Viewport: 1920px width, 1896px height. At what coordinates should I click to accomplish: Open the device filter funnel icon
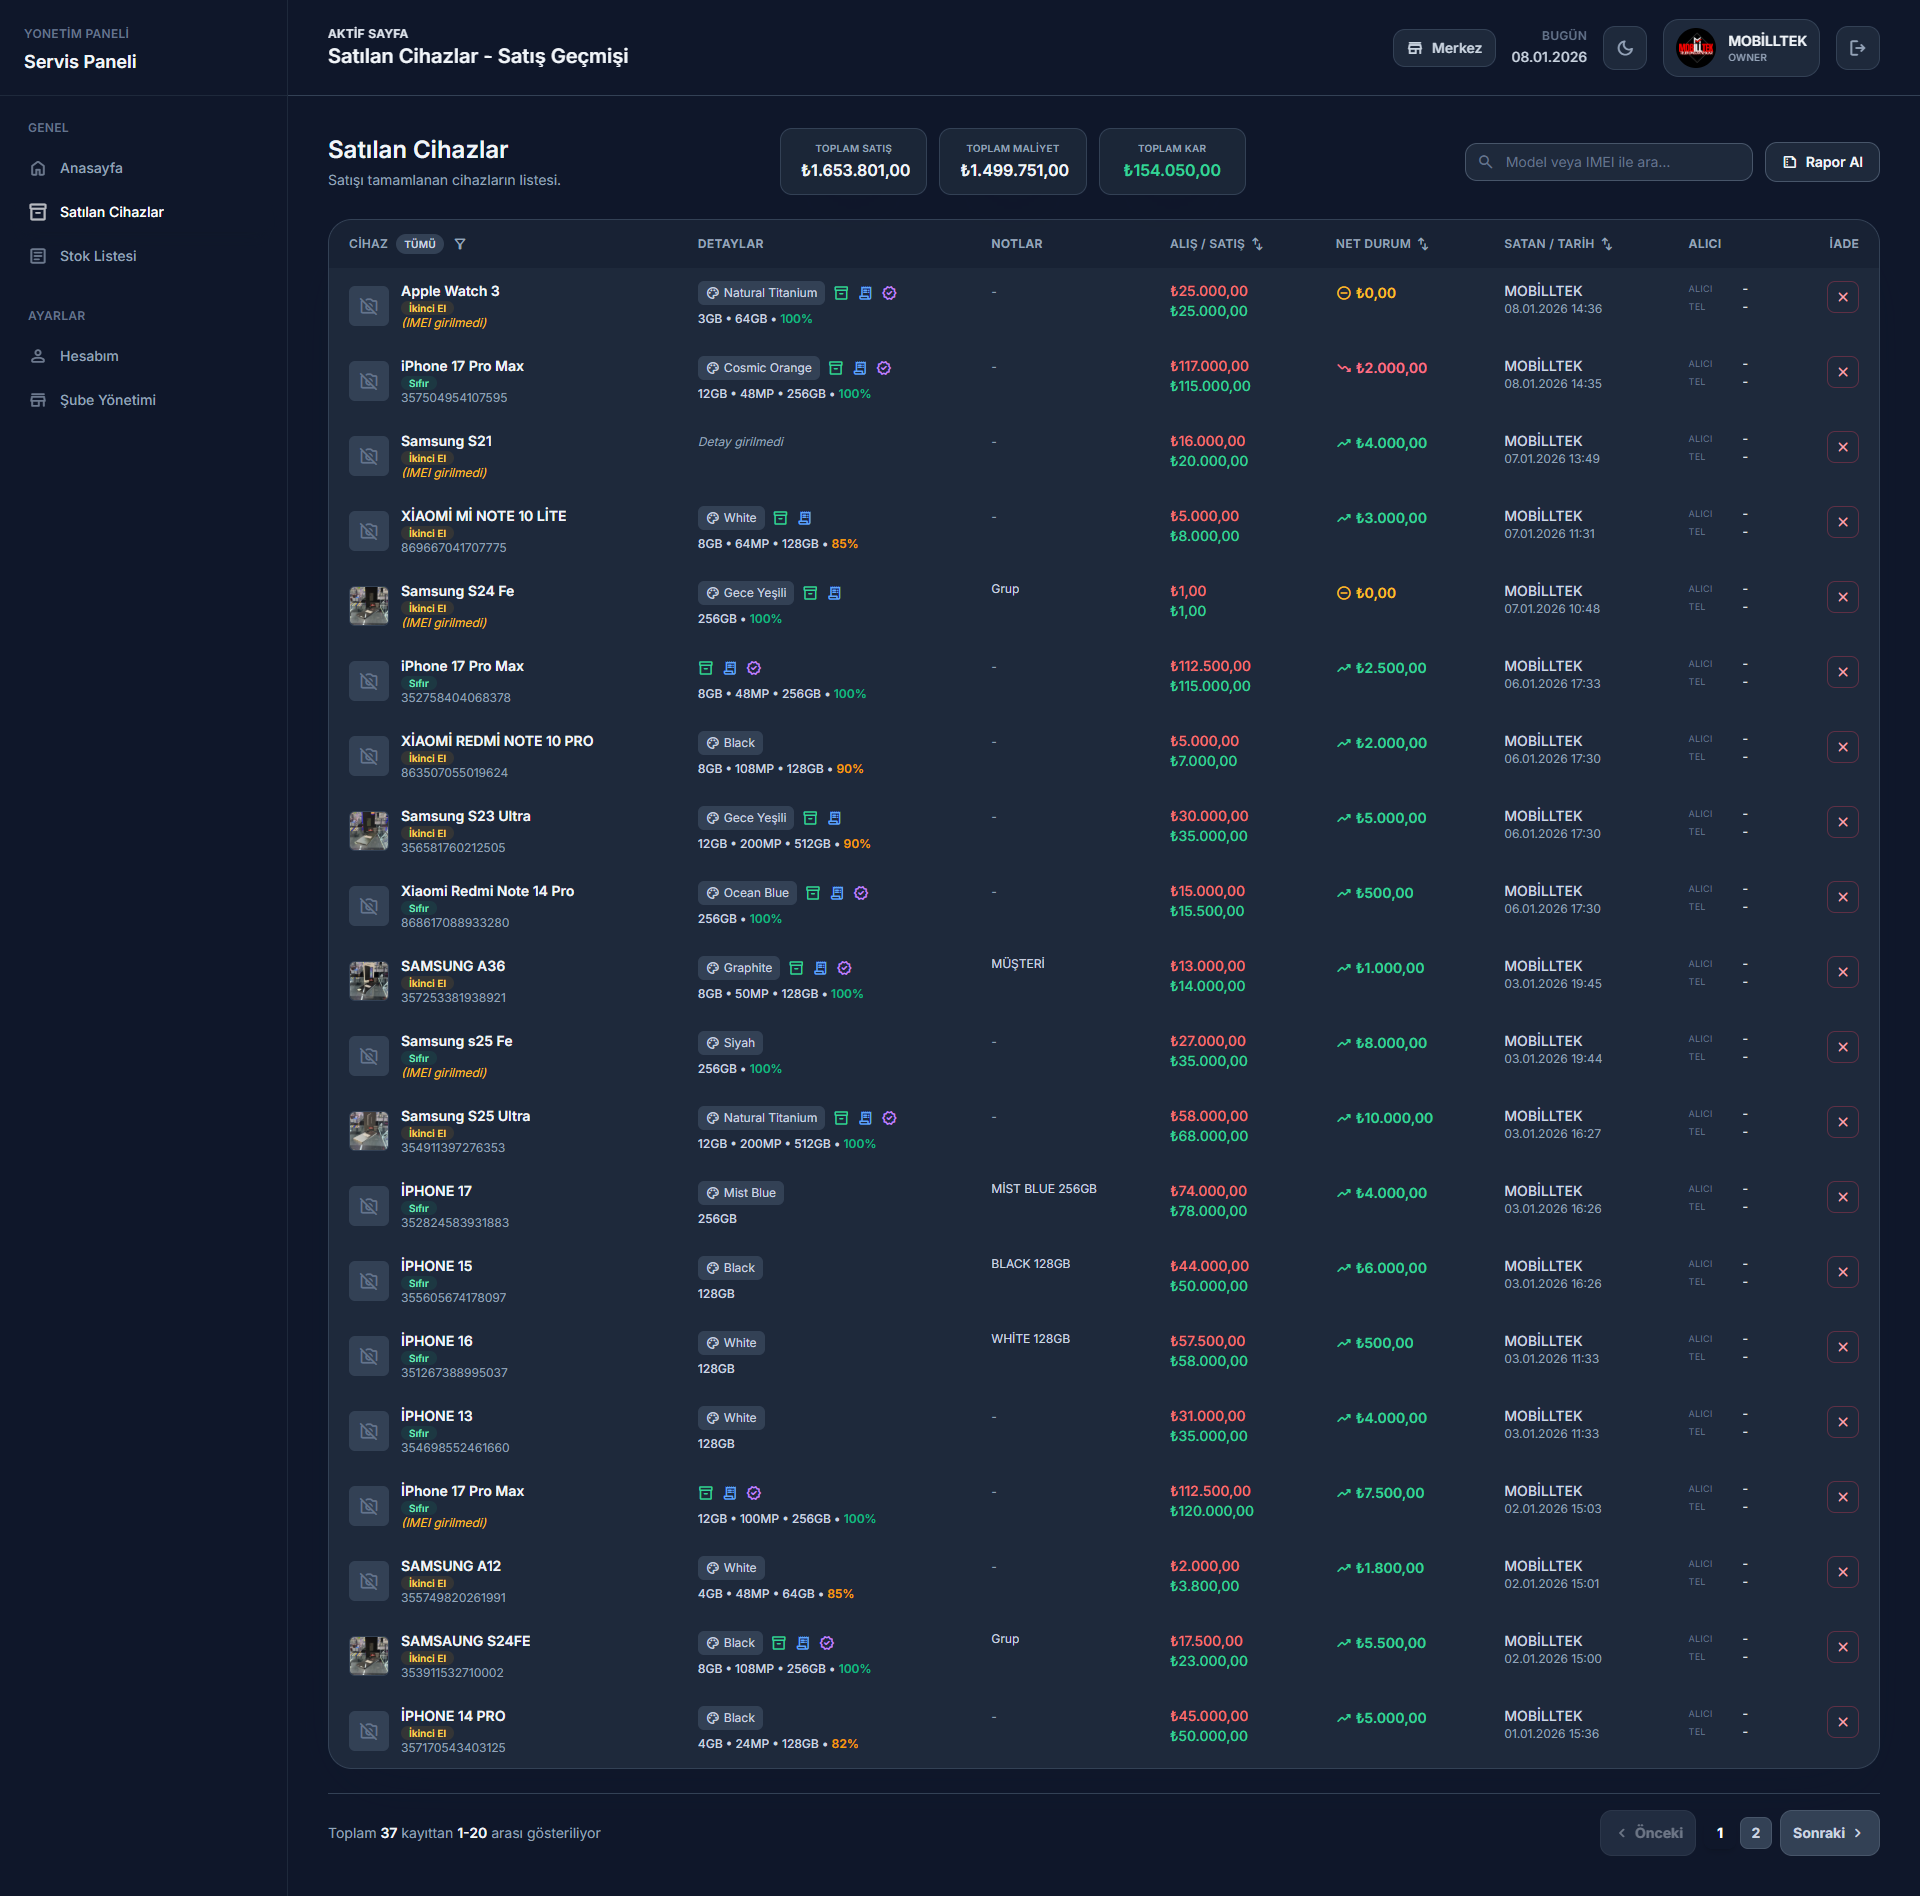tap(460, 244)
